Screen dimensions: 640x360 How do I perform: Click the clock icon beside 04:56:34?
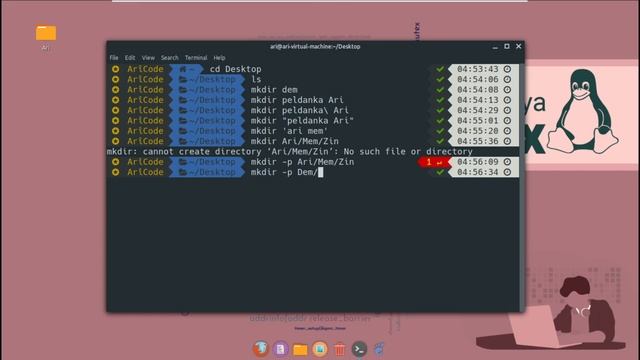point(507,172)
